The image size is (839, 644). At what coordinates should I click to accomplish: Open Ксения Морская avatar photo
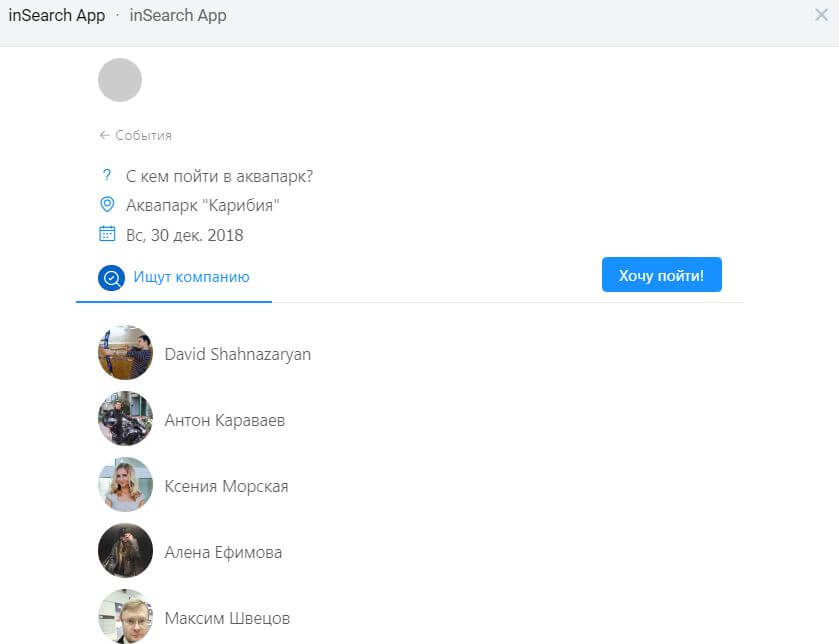point(125,485)
